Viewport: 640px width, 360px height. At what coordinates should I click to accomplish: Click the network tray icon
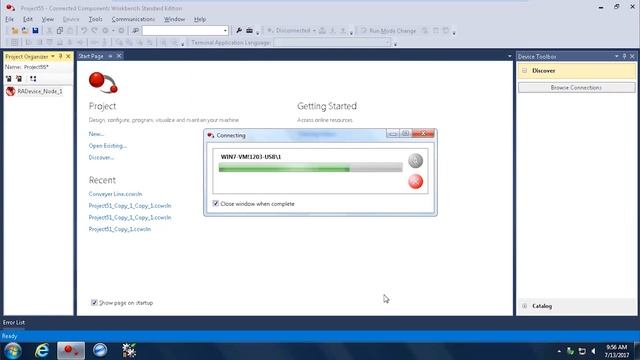click(x=582, y=351)
